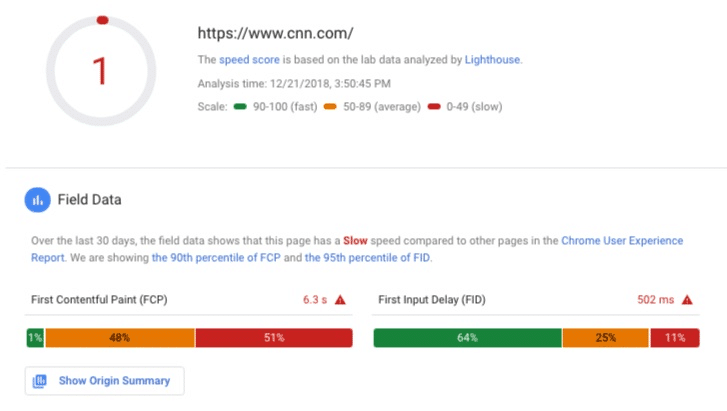Click the orange average scale indicator
727x411 pixels.
(x=330, y=107)
